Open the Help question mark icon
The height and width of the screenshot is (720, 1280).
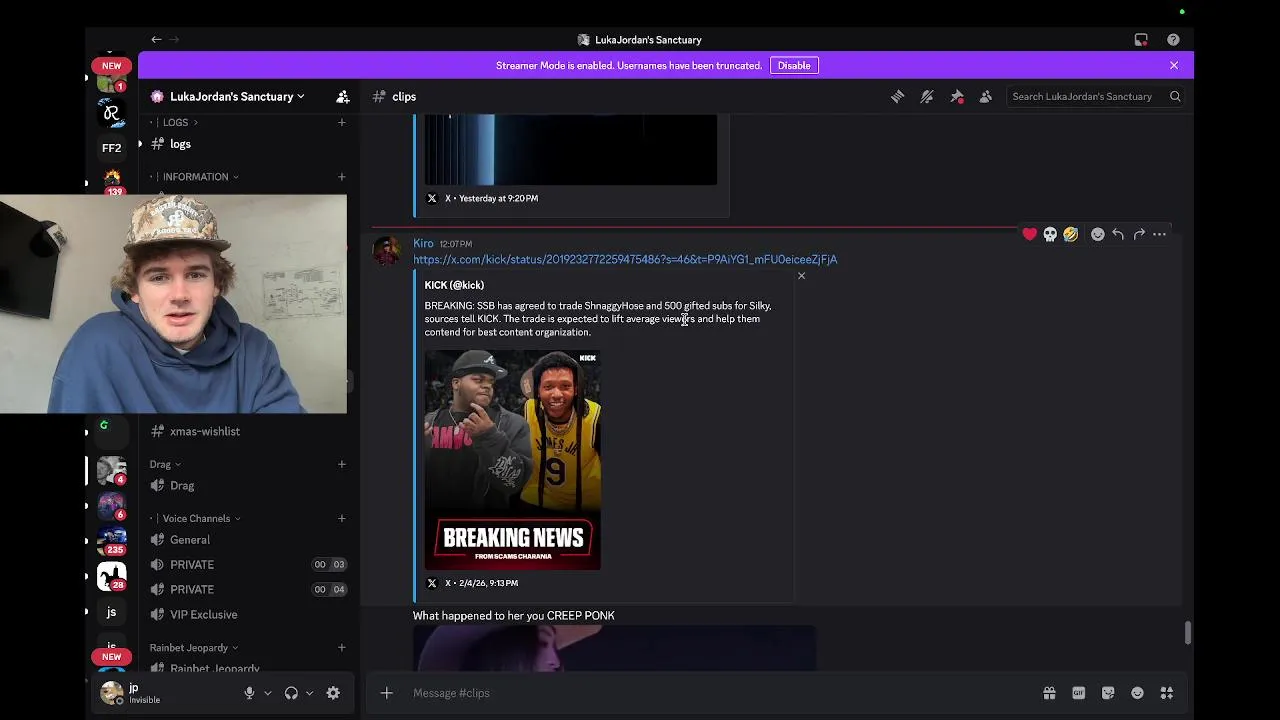point(1173,40)
